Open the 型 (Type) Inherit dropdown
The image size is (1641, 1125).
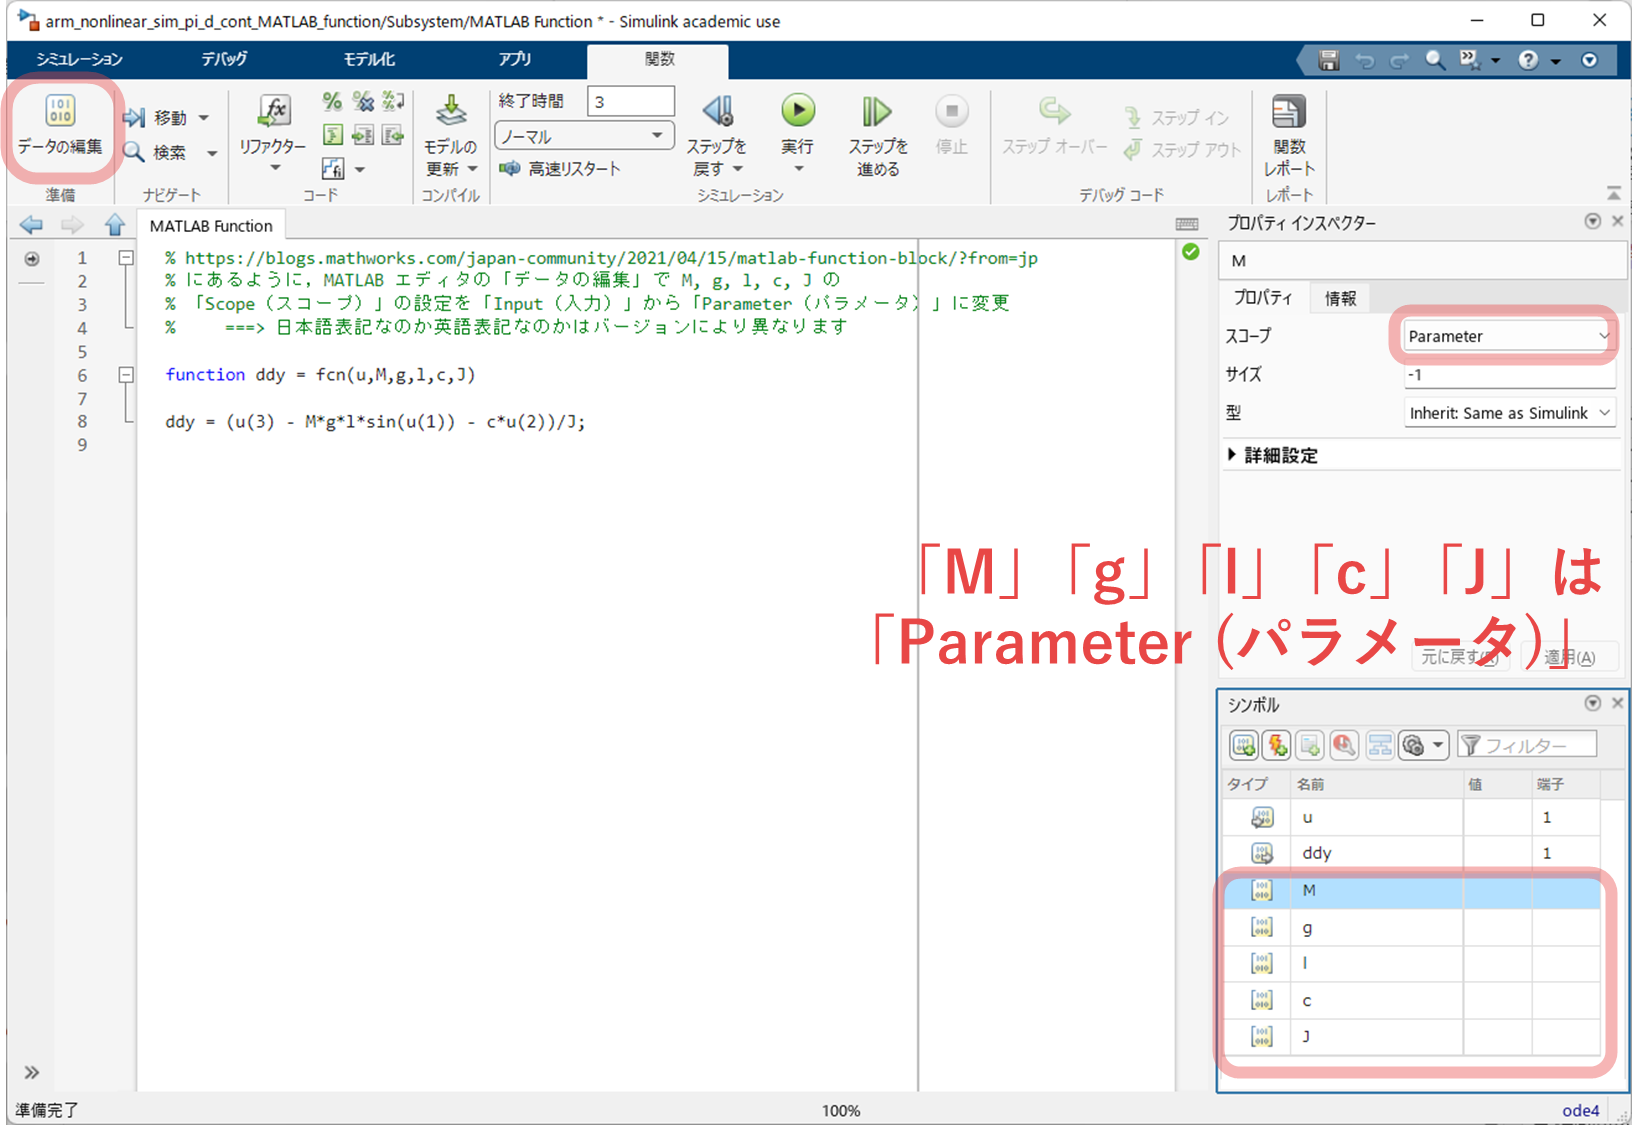(1510, 413)
